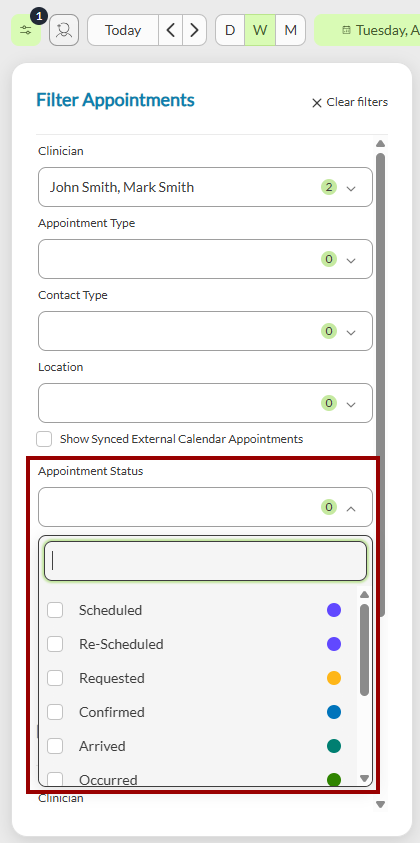Go to previous week arrow
Screen dimensions: 420x843
(x=170, y=30)
